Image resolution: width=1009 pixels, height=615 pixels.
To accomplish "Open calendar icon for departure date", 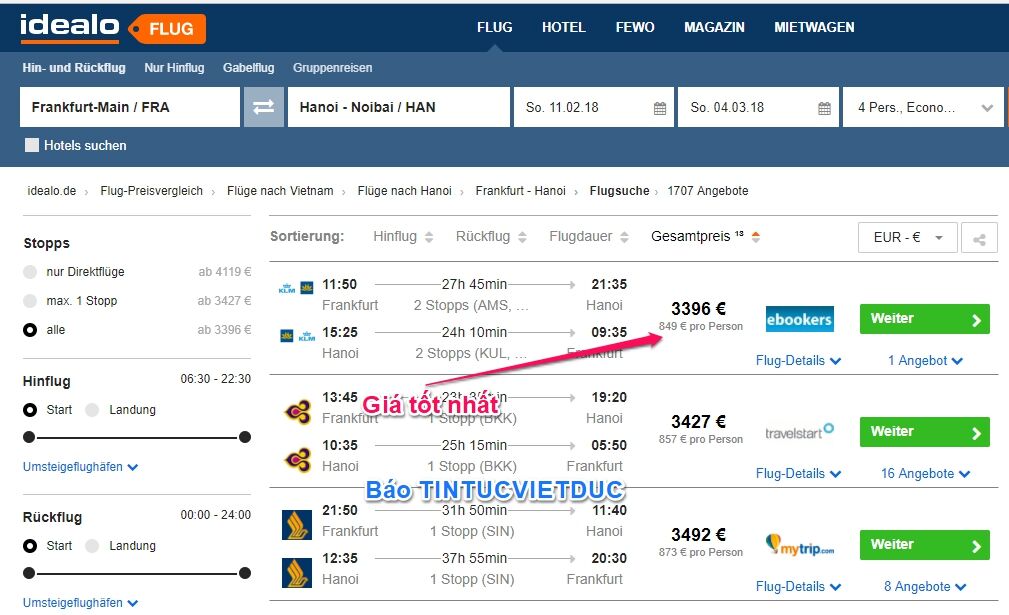I will (660, 108).
